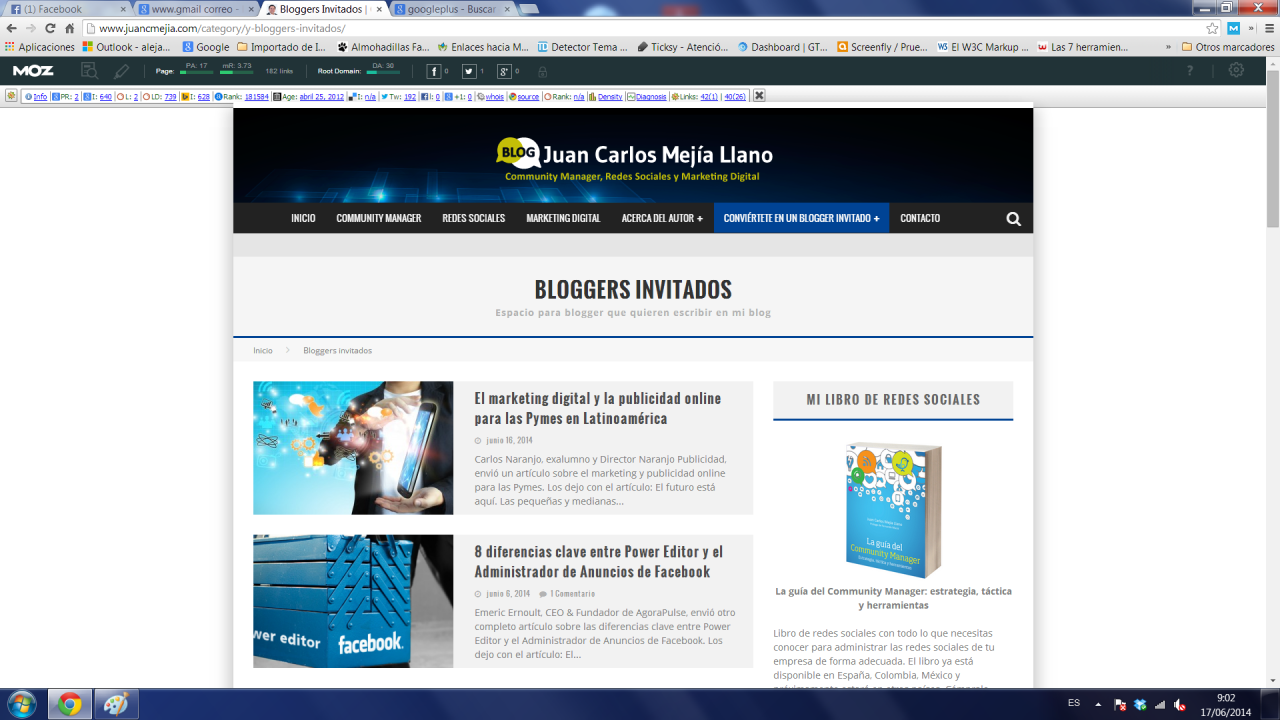Open the MozBar settings gear
1280x720 pixels.
(1237, 71)
